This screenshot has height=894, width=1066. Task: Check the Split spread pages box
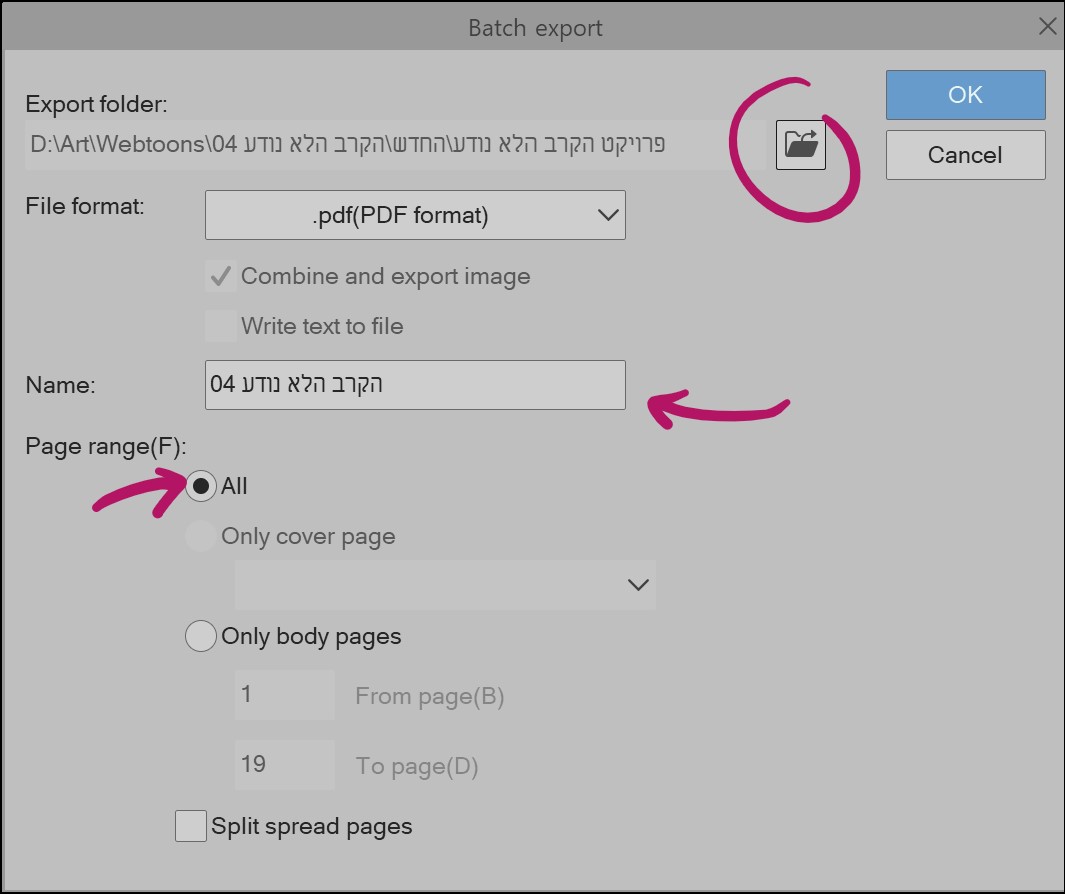190,826
